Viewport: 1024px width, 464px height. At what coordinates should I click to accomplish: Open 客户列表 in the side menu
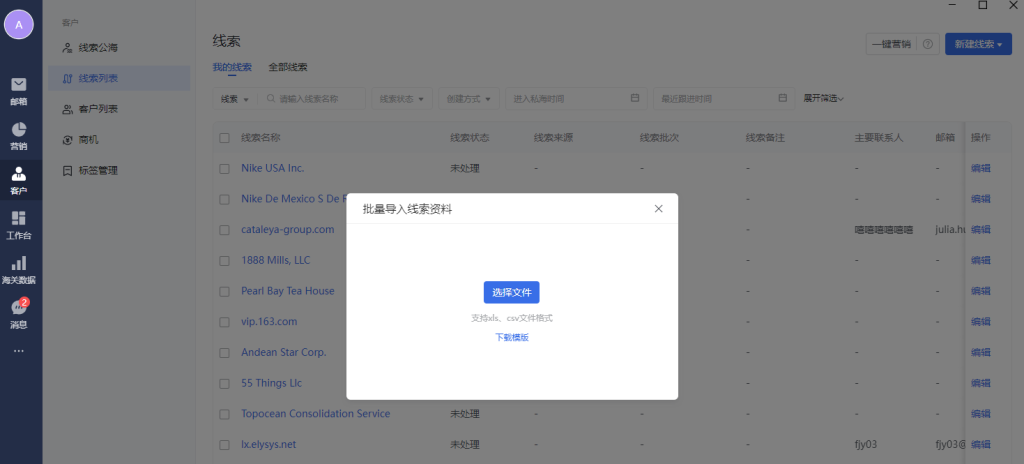tap(98, 109)
